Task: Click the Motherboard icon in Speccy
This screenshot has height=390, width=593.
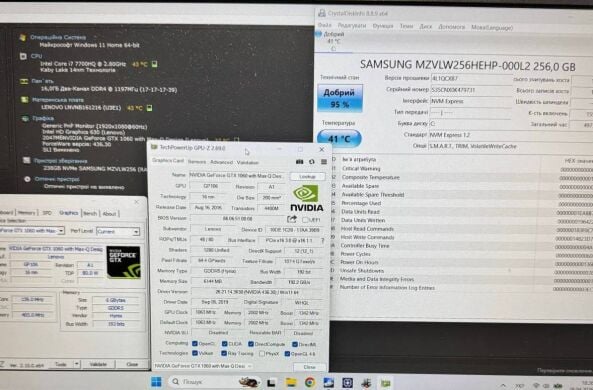Action: 25,100
